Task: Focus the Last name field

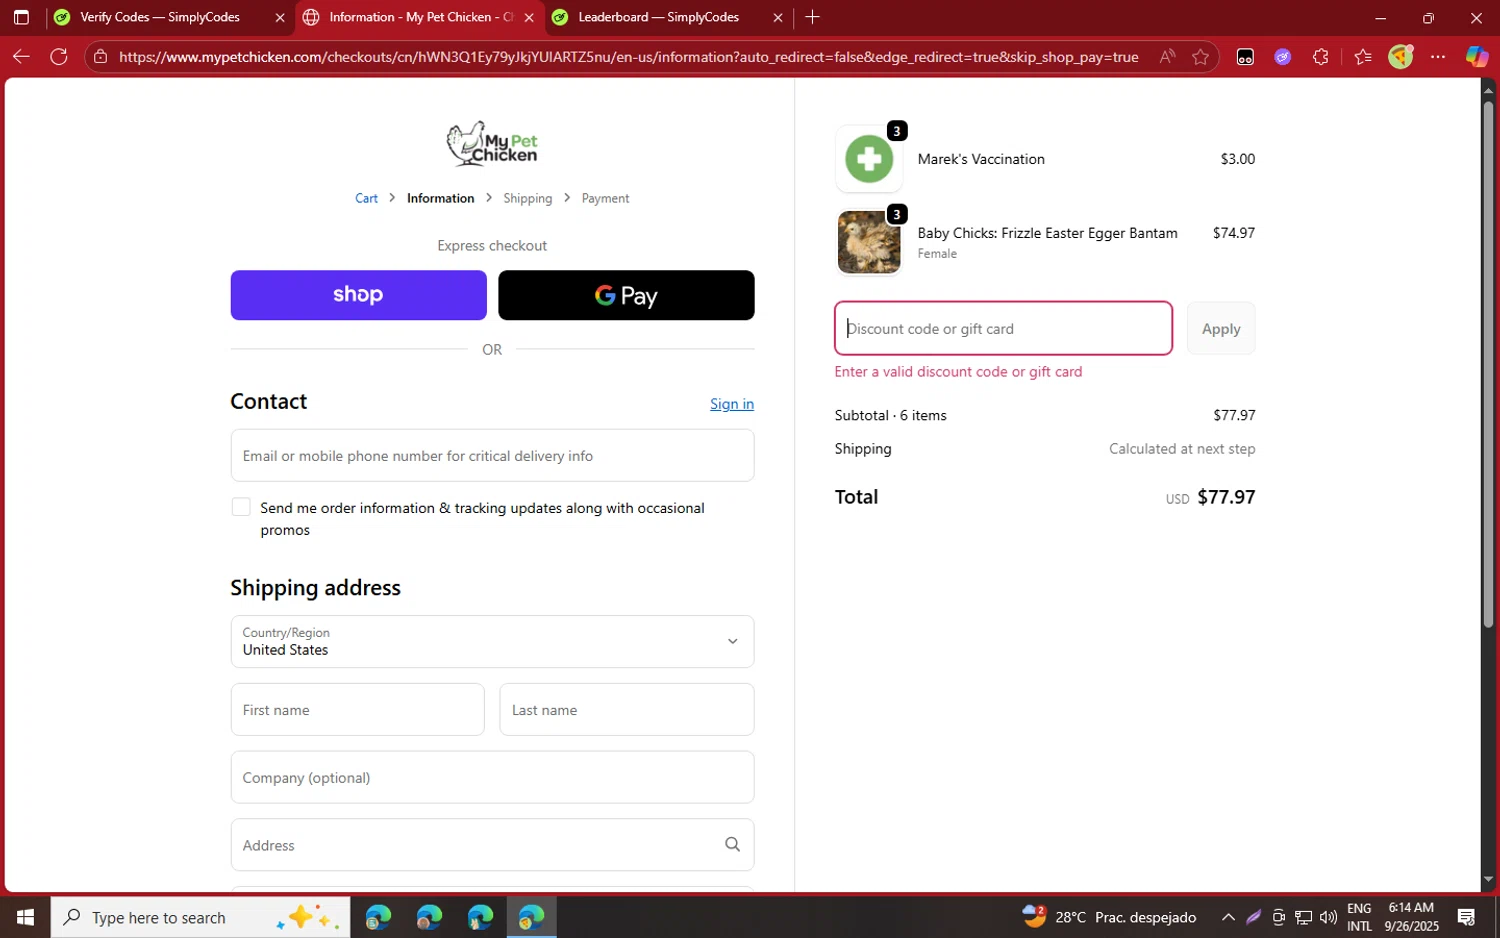Action: pos(627,709)
